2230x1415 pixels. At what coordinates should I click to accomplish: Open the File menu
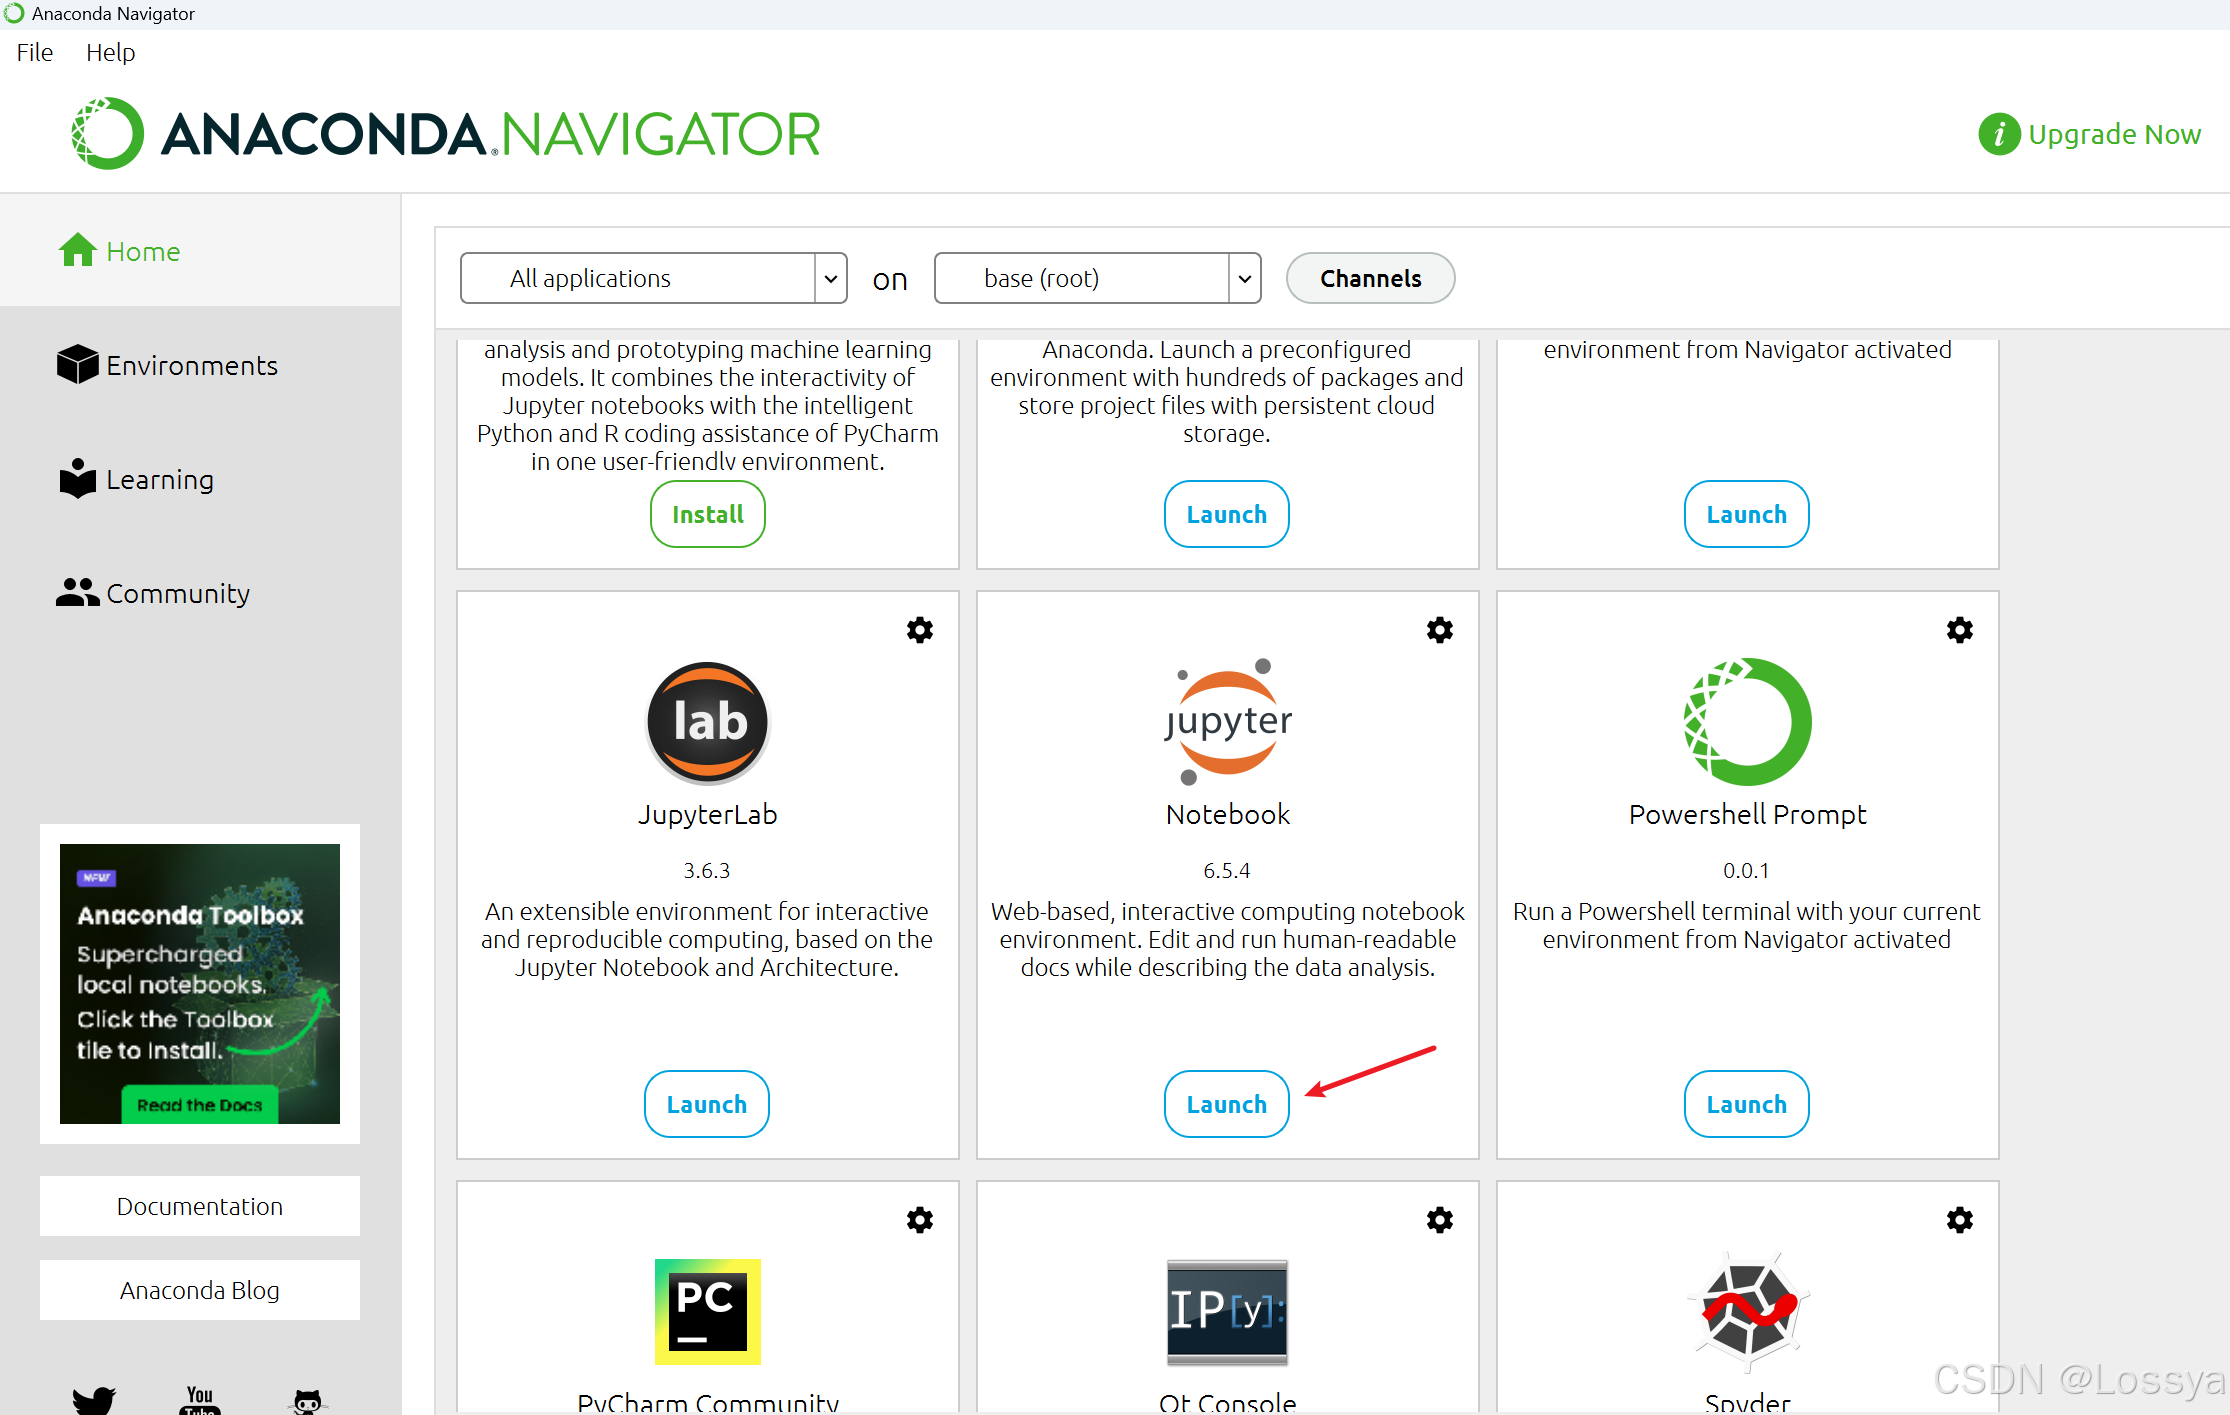(x=33, y=52)
